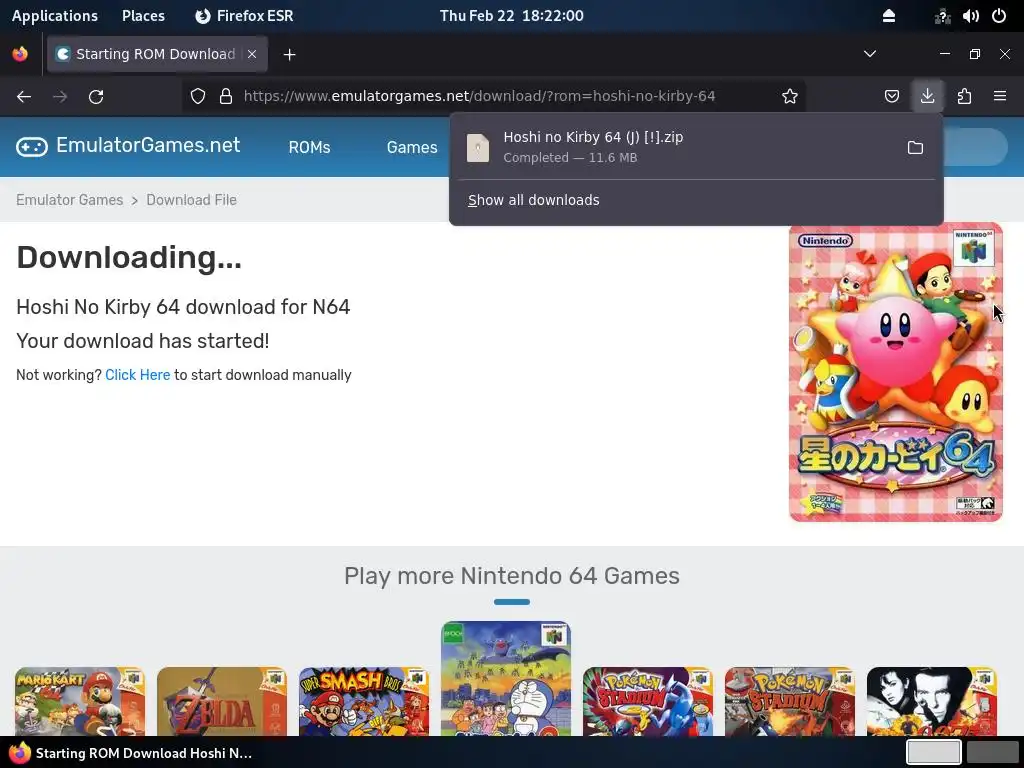Open the tracking protection shield icon
The image size is (1024, 768).
click(198, 97)
